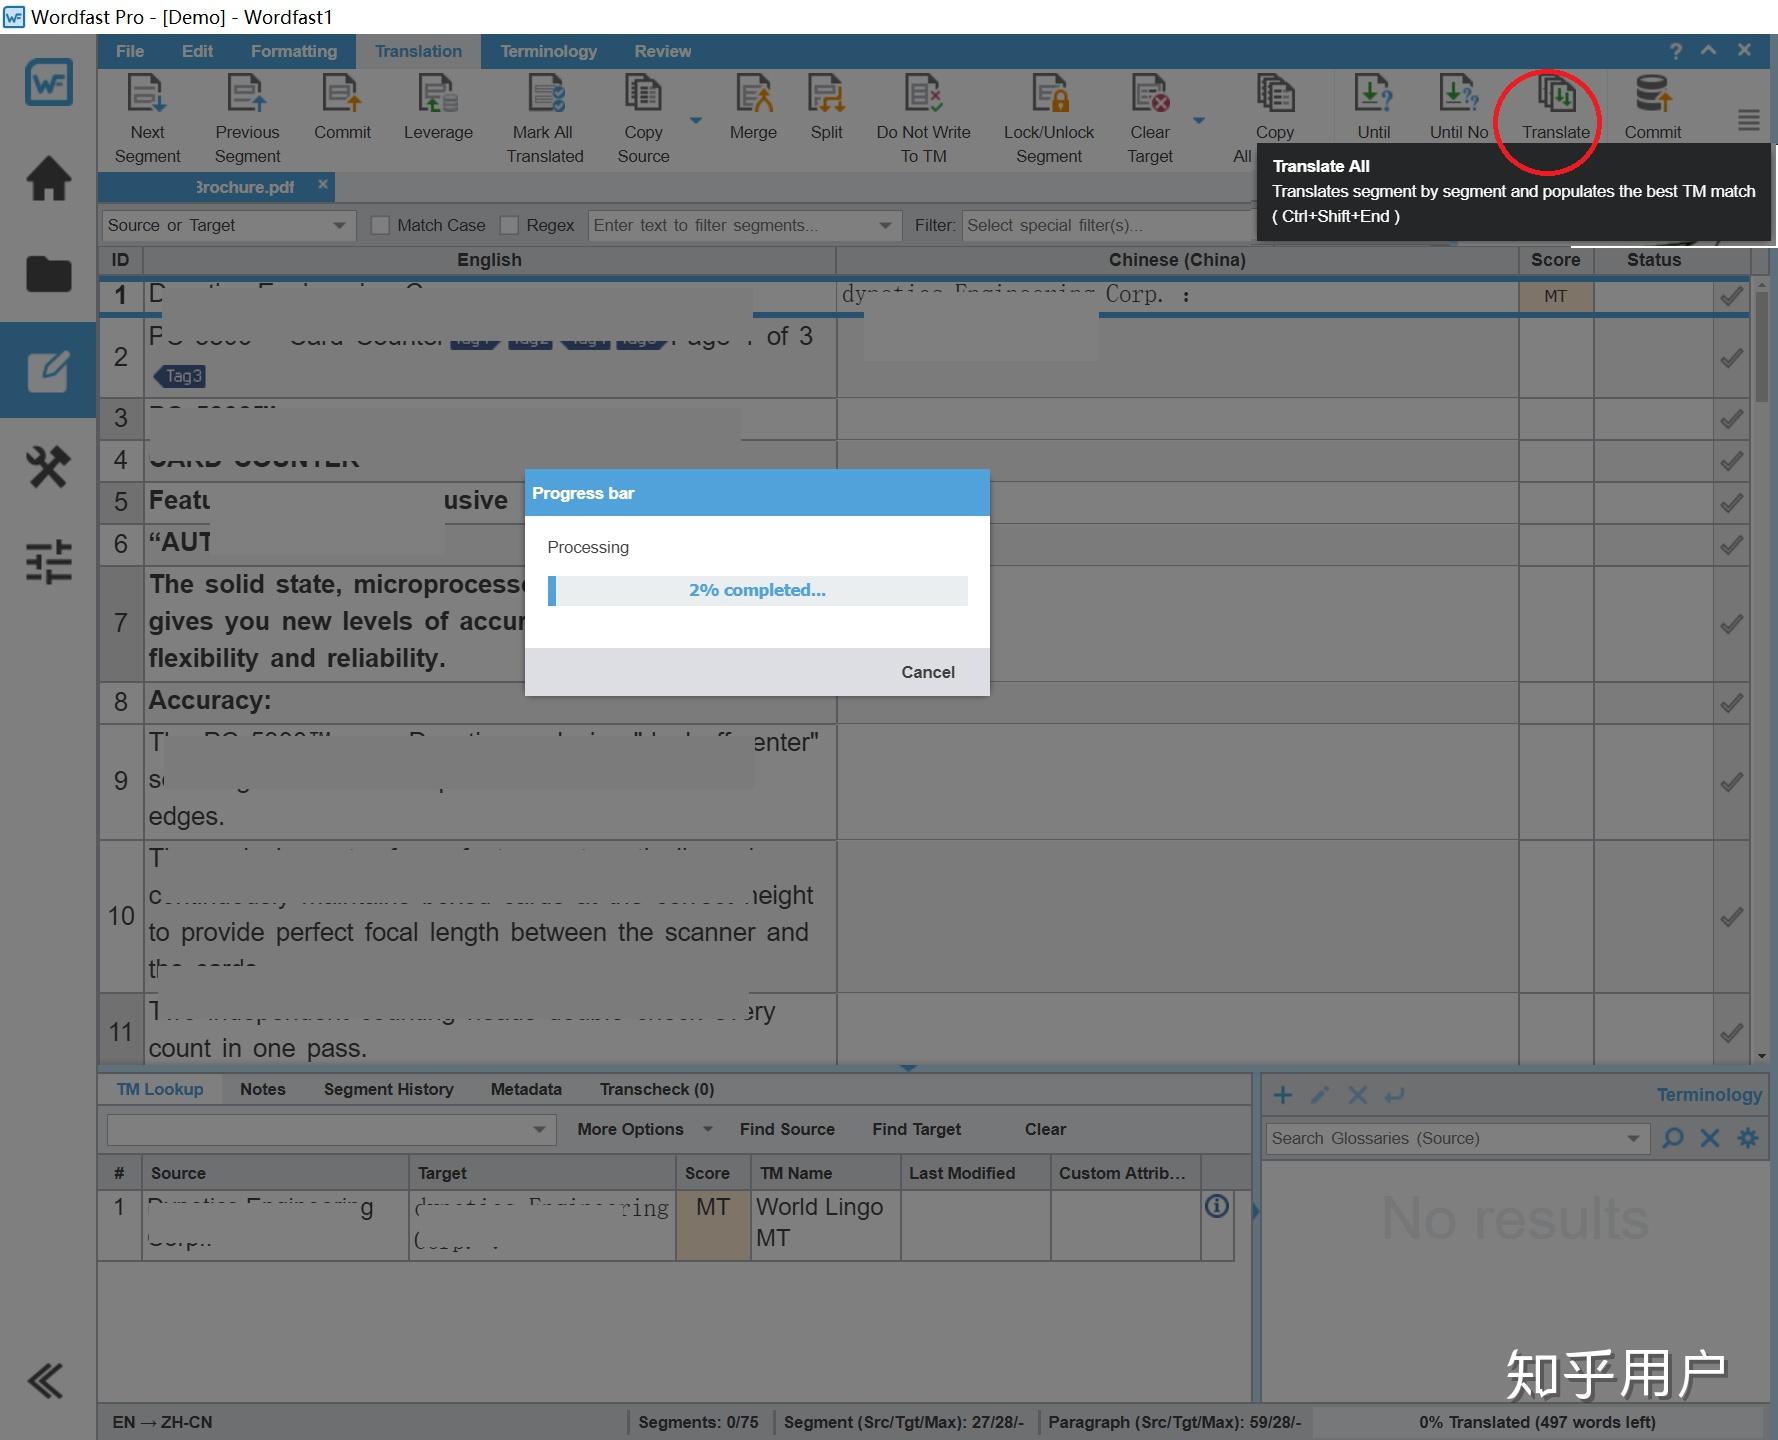The width and height of the screenshot is (1778, 1440).
Task: Open the tools wrench sidebar icon
Action: click(48, 466)
